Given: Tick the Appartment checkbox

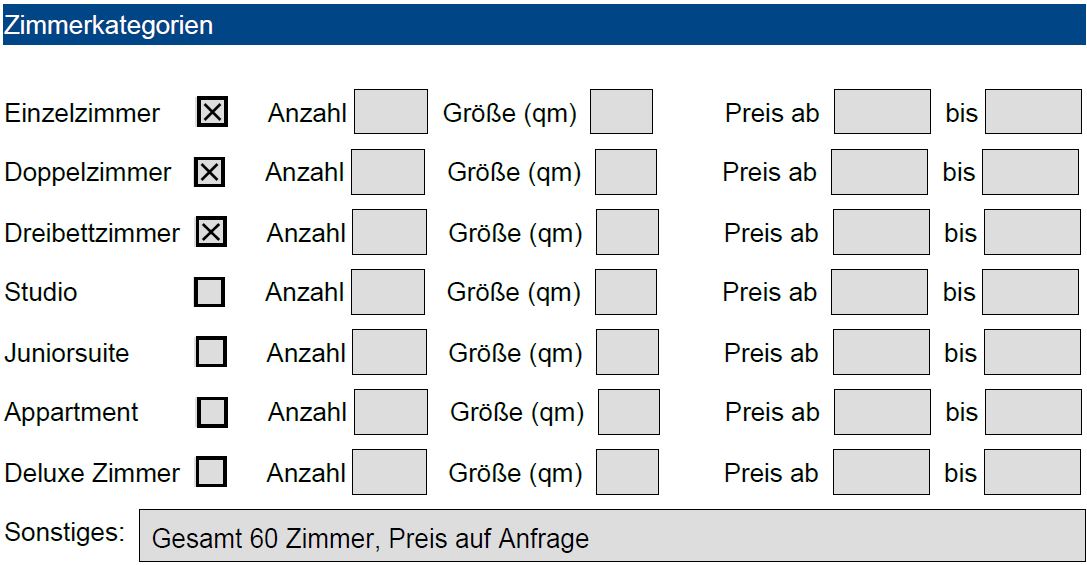Looking at the screenshot, I should [212, 412].
